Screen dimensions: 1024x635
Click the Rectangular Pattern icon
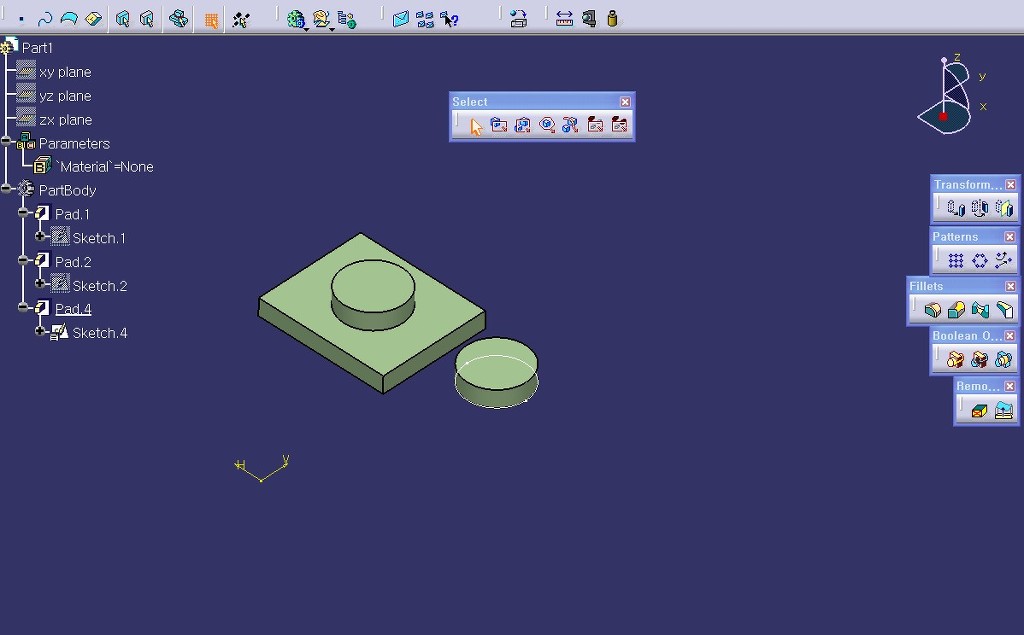(956, 260)
